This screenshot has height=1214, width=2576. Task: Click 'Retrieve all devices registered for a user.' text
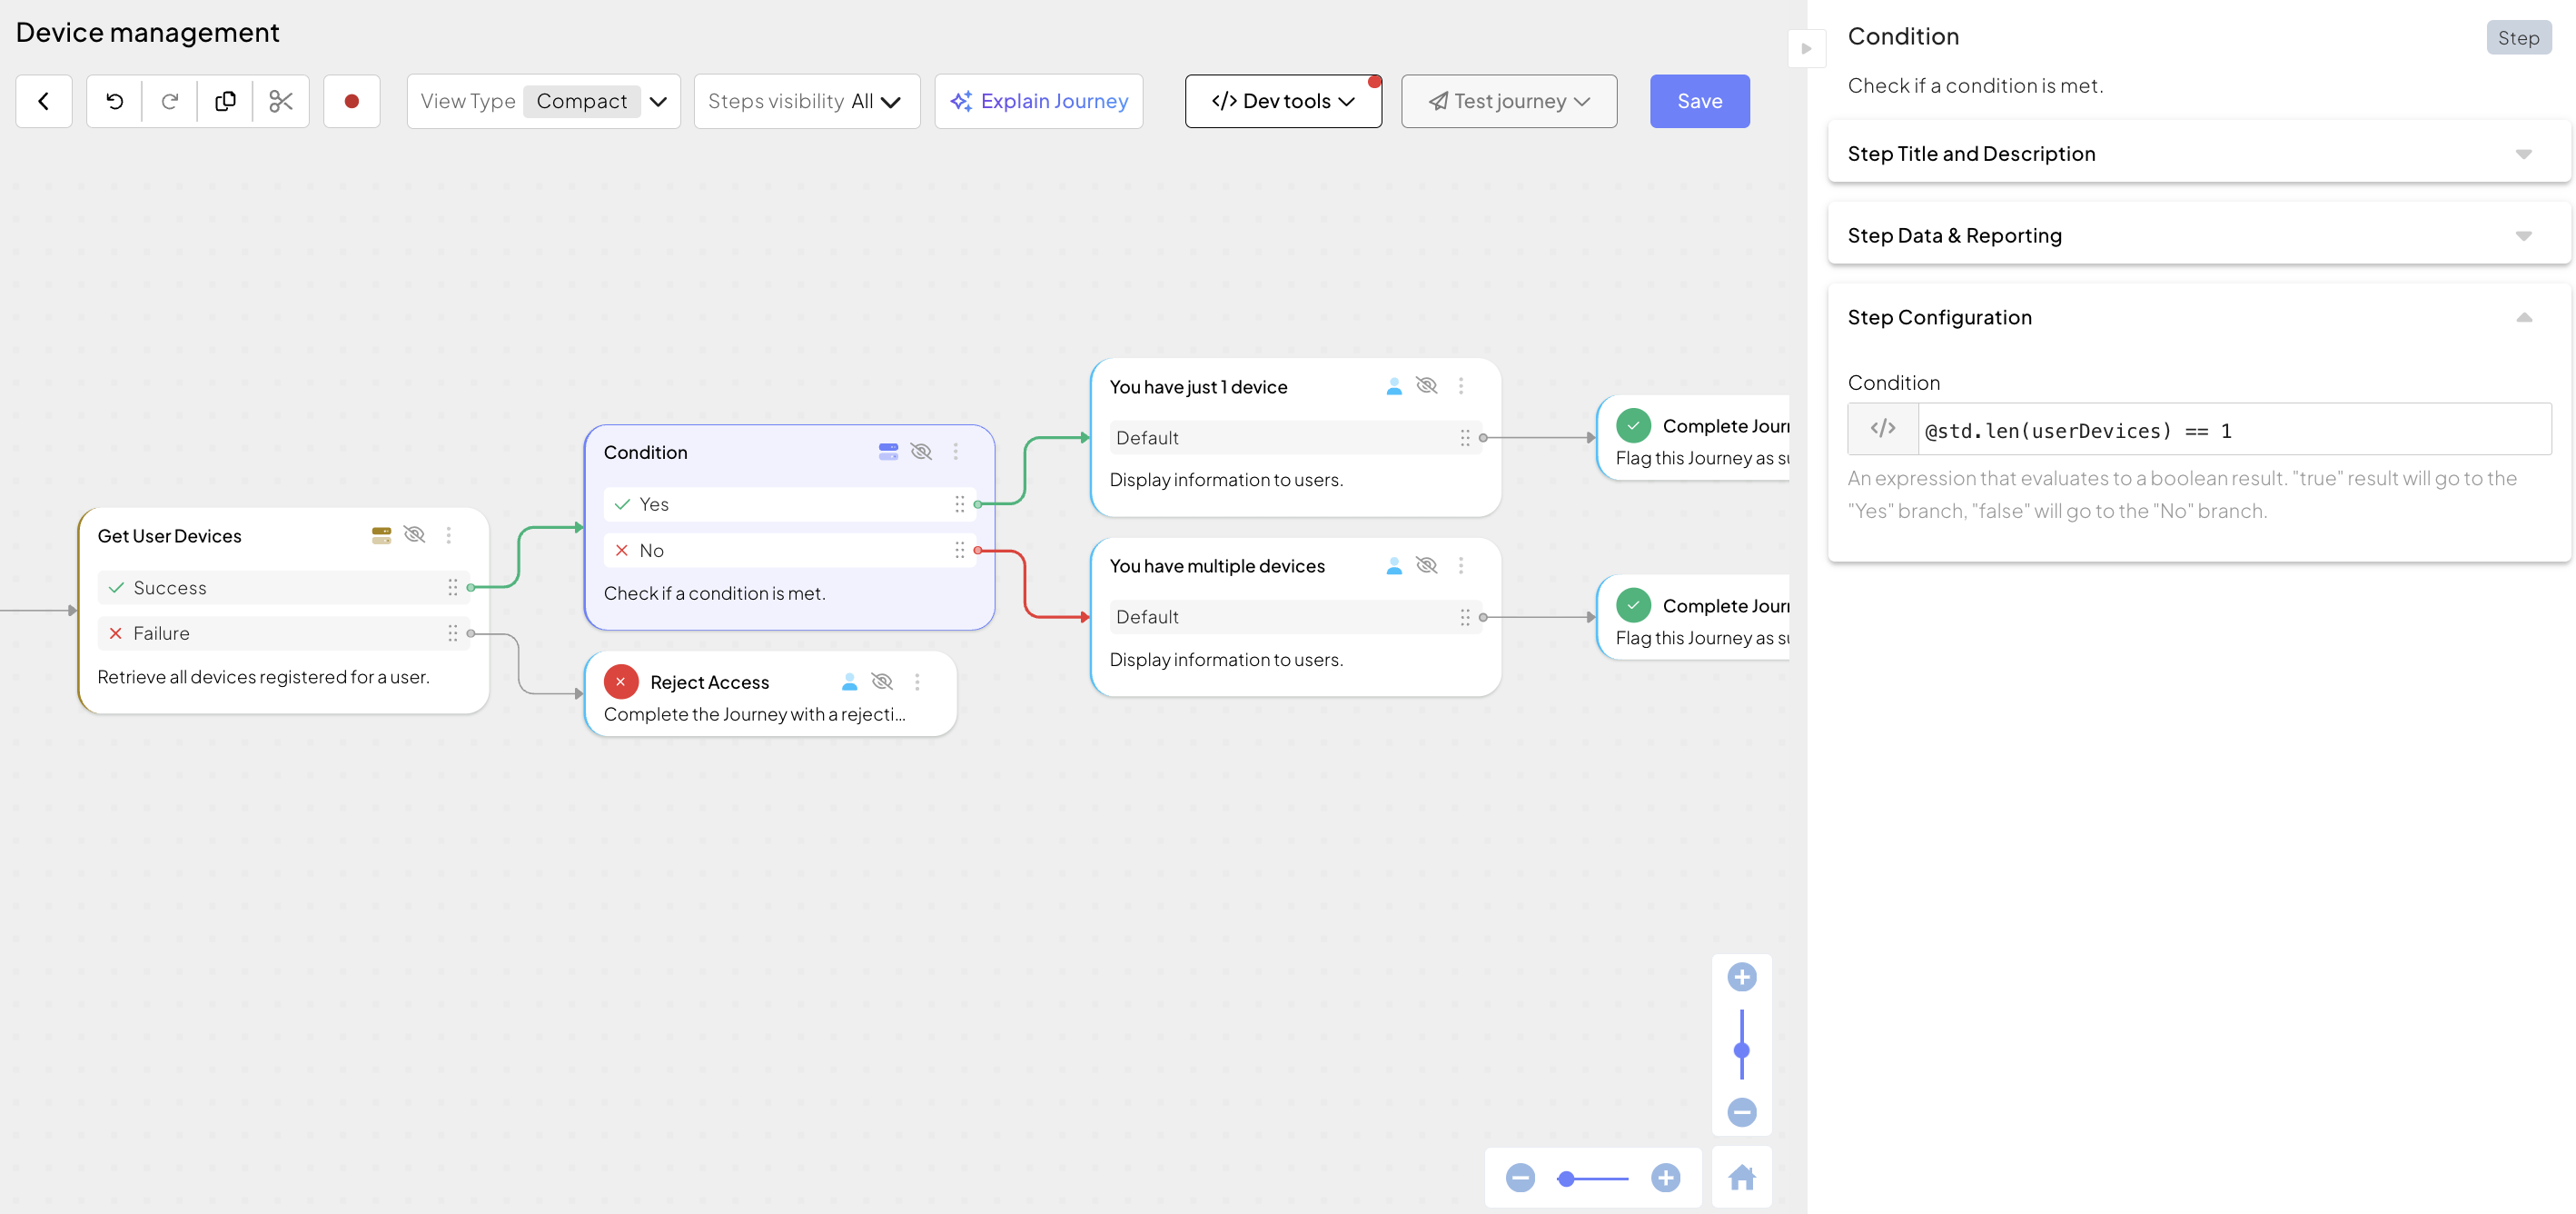pos(263,677)
